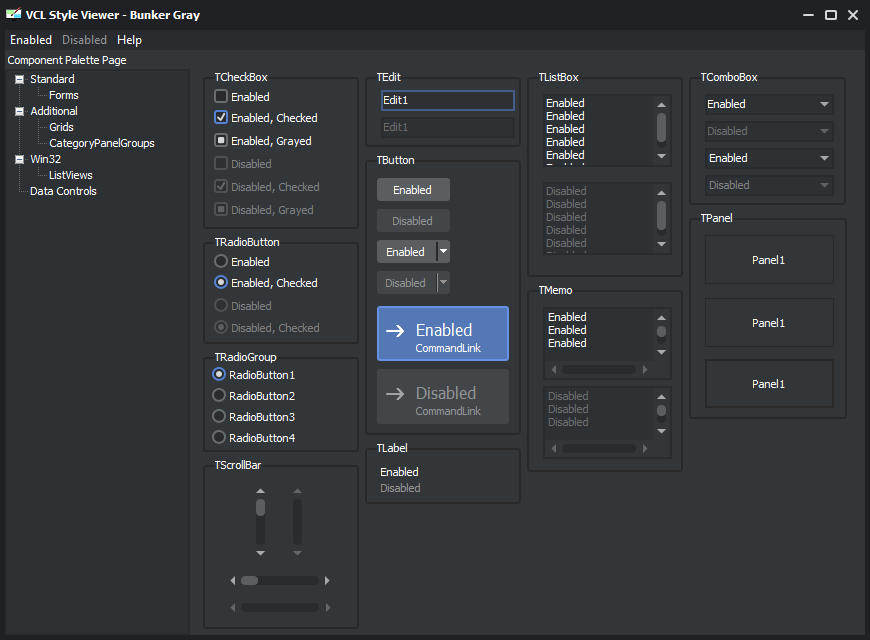The image size is (870, 640).
Task: Open the Enabled menu in the menu bar
Action: point(31,40)
